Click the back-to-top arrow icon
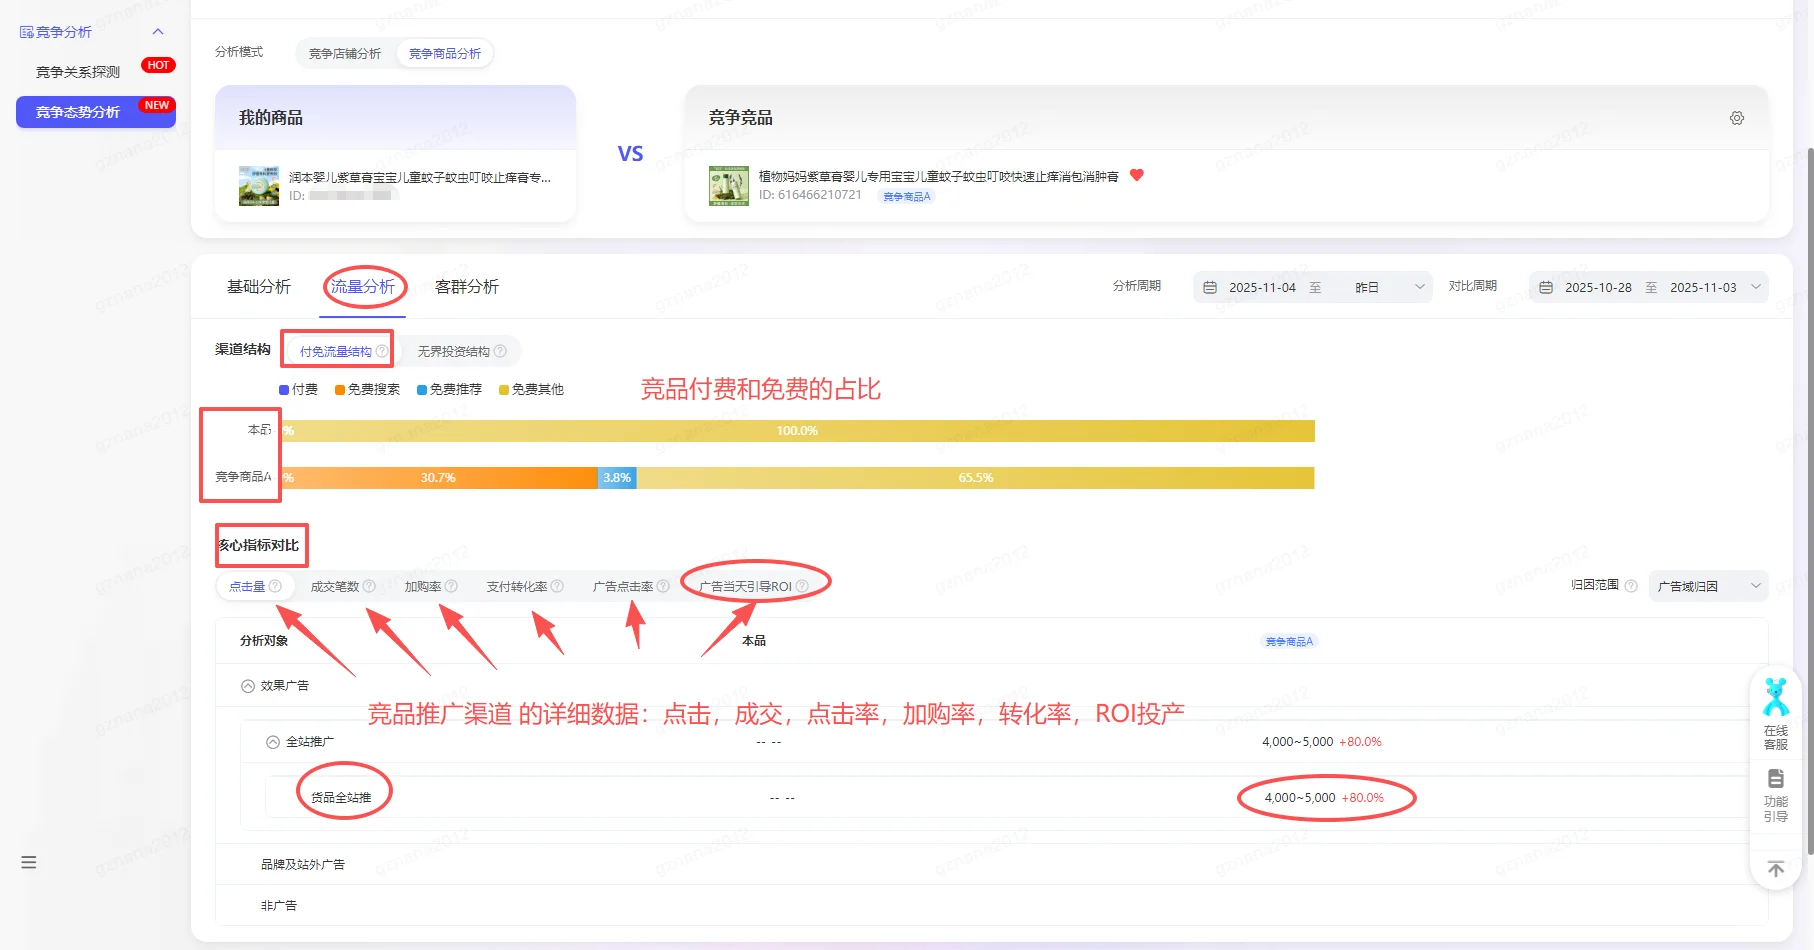This screenshot has width=1814, height=950. pyautogui.click(x=1775, y=868)
